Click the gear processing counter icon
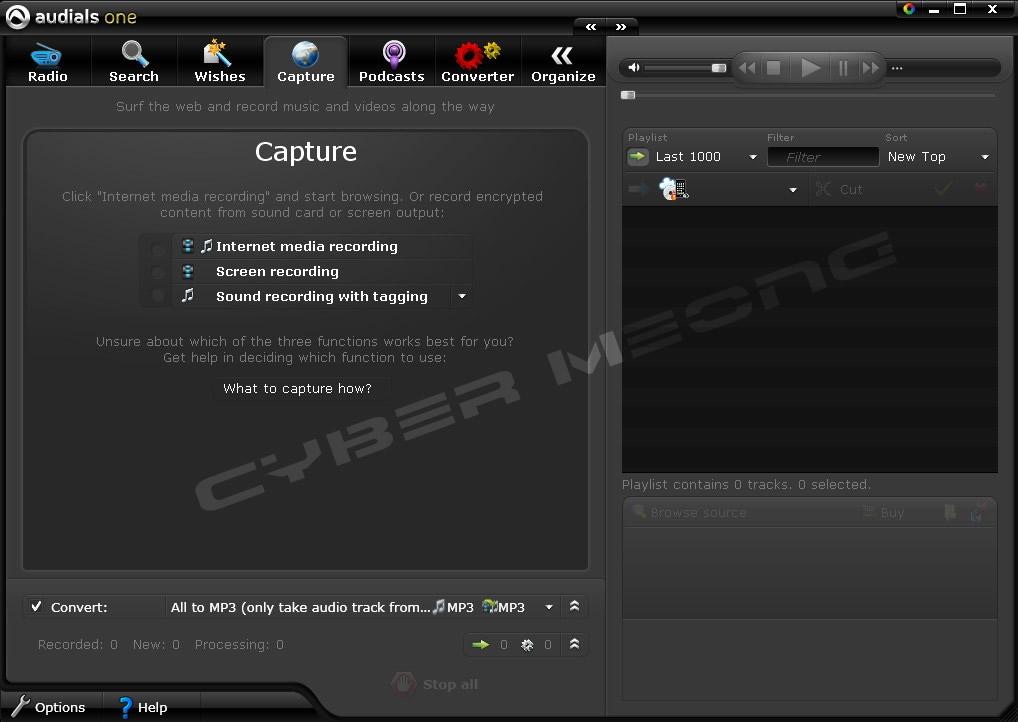 pos(527,645)
